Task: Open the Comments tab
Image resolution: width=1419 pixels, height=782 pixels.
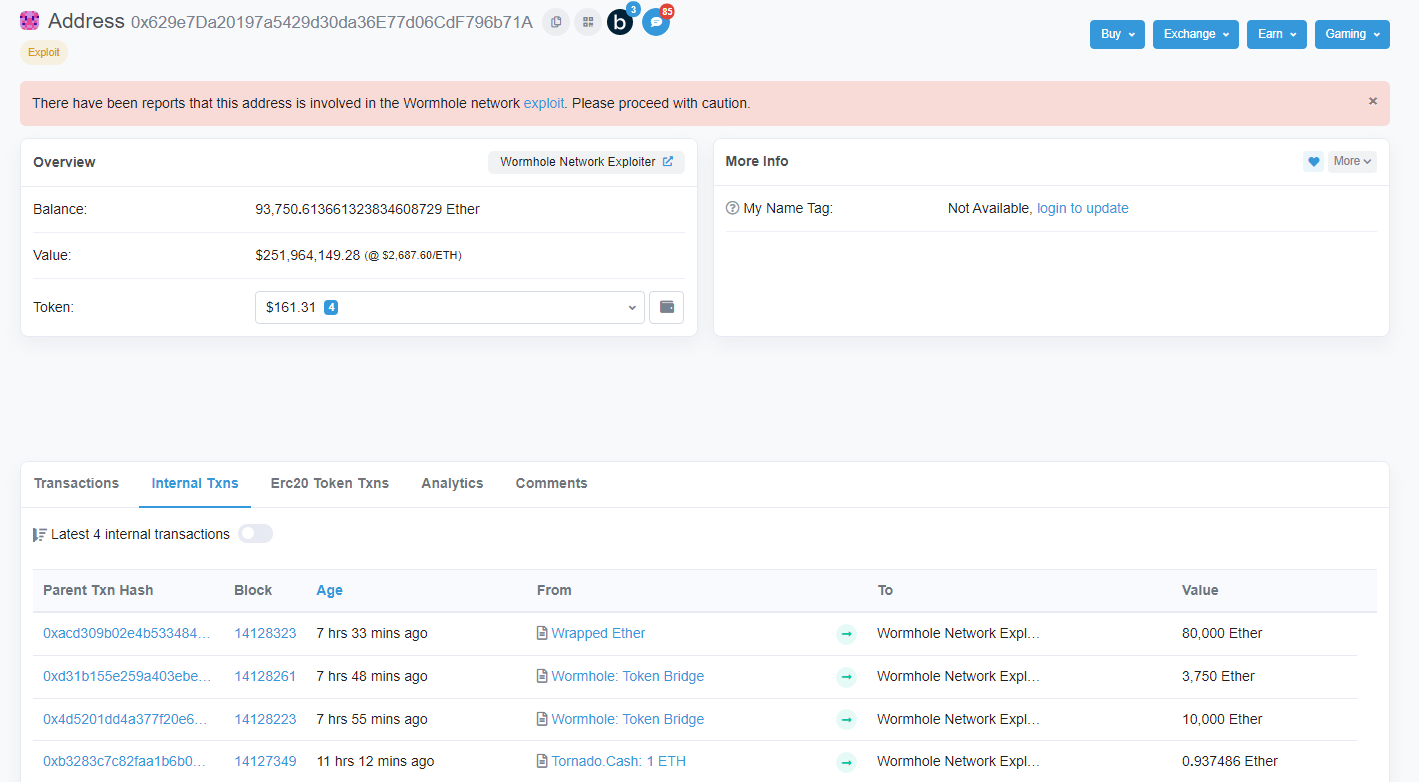Action: [x=551, y=483]
